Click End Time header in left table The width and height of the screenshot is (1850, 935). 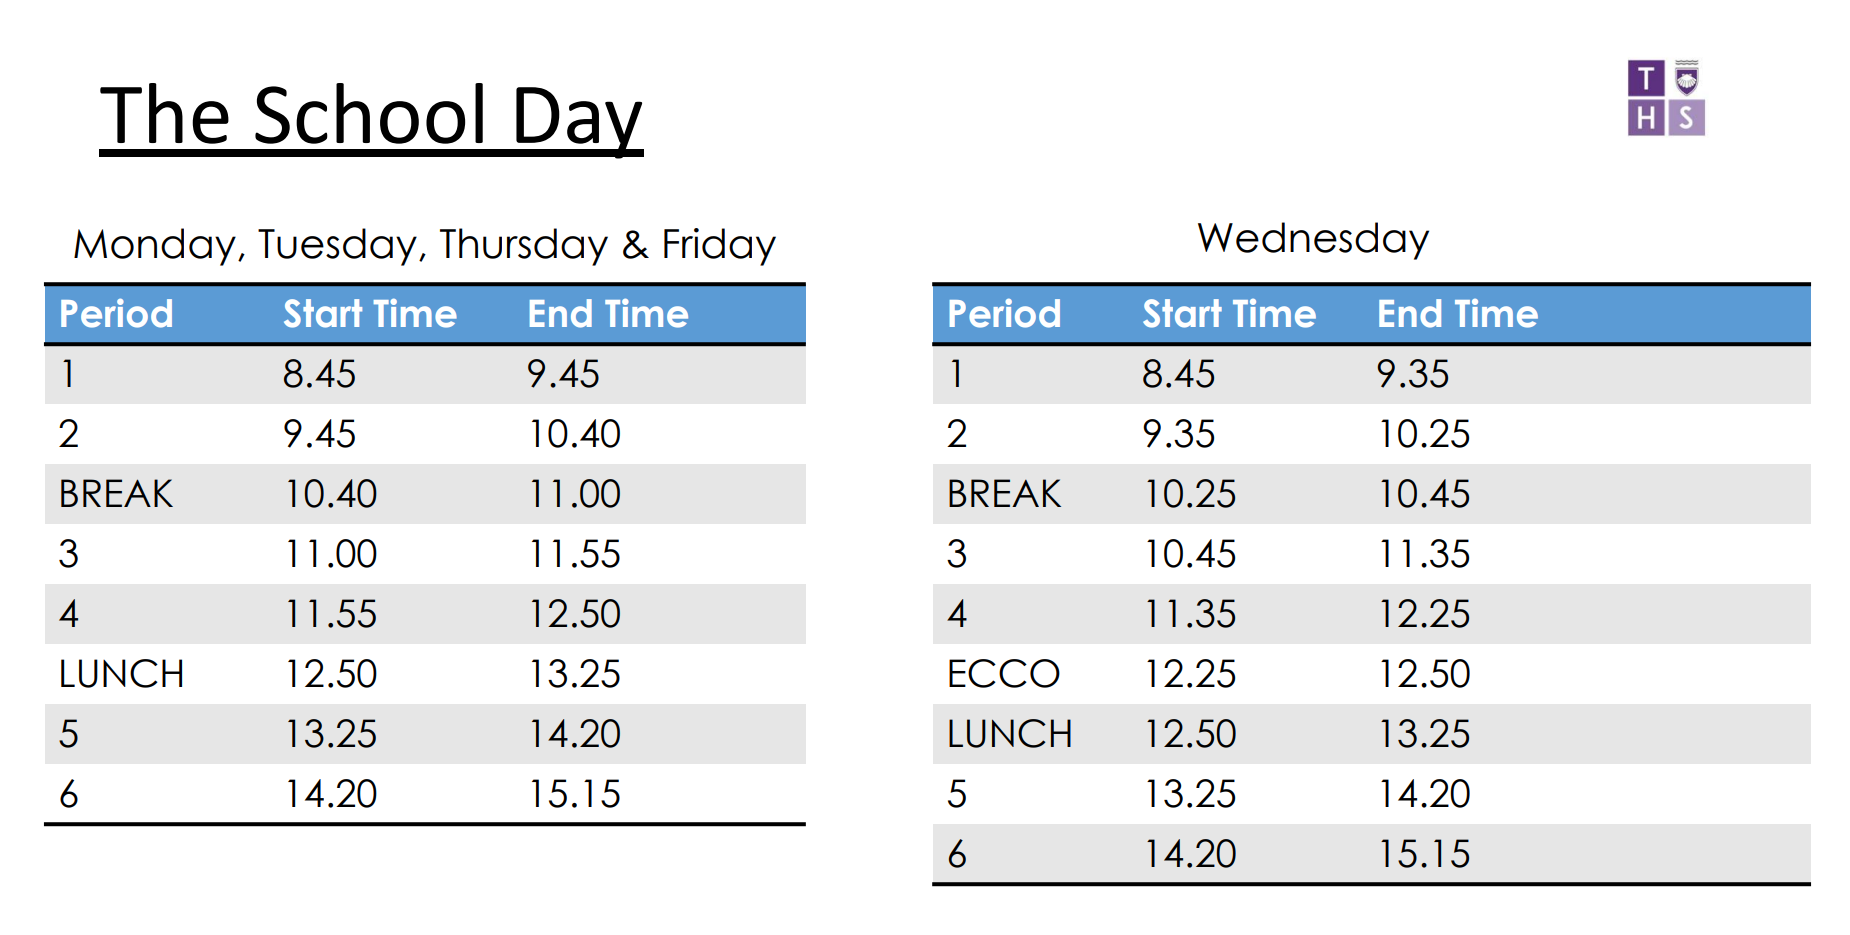(608, 314)
